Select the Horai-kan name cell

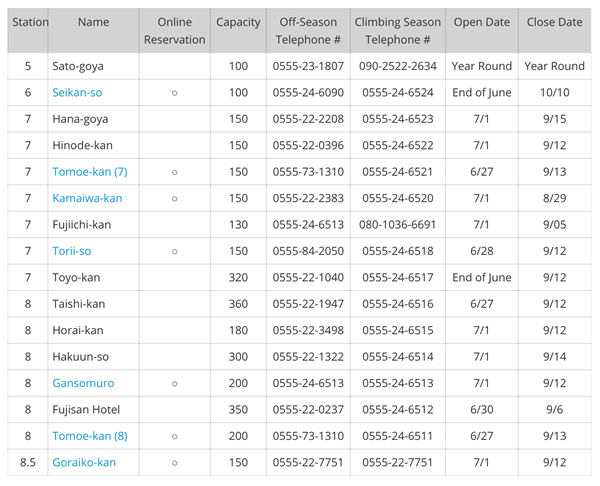click(93, 330)
